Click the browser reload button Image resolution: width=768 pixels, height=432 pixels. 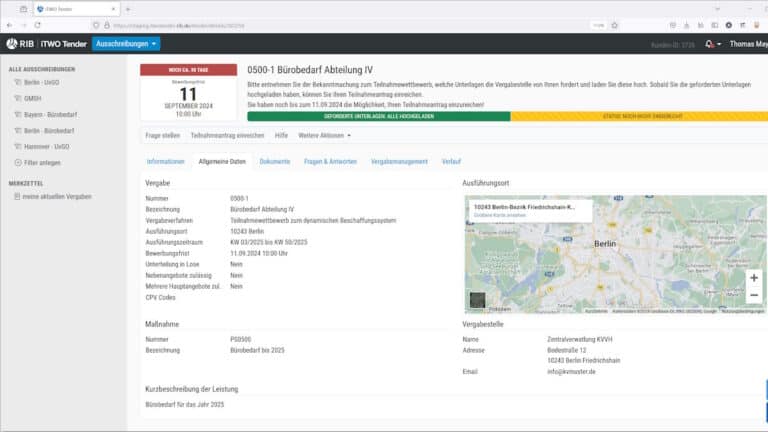coord(38,24)
